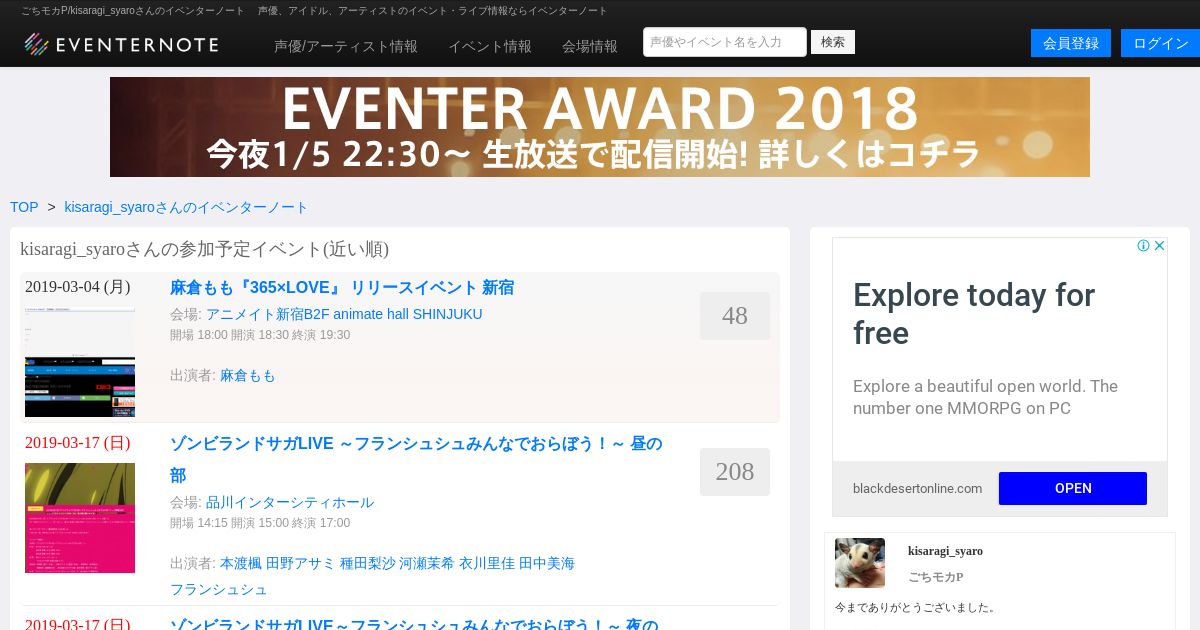Click the 'Explore today for free' ad headline
The height and width of the screenshot is (630, 1200).
pyautogui.click(x=974, y=314)
